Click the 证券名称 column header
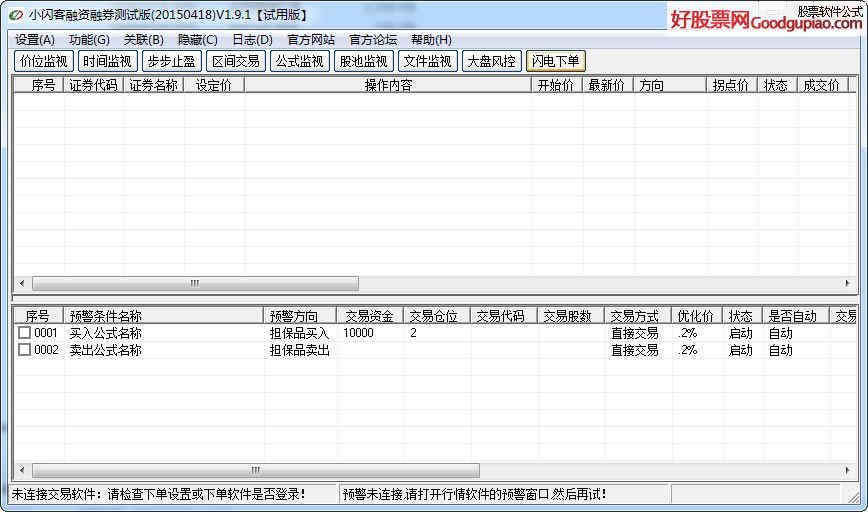This screenshot has height=512, width=868. [153, 85]
